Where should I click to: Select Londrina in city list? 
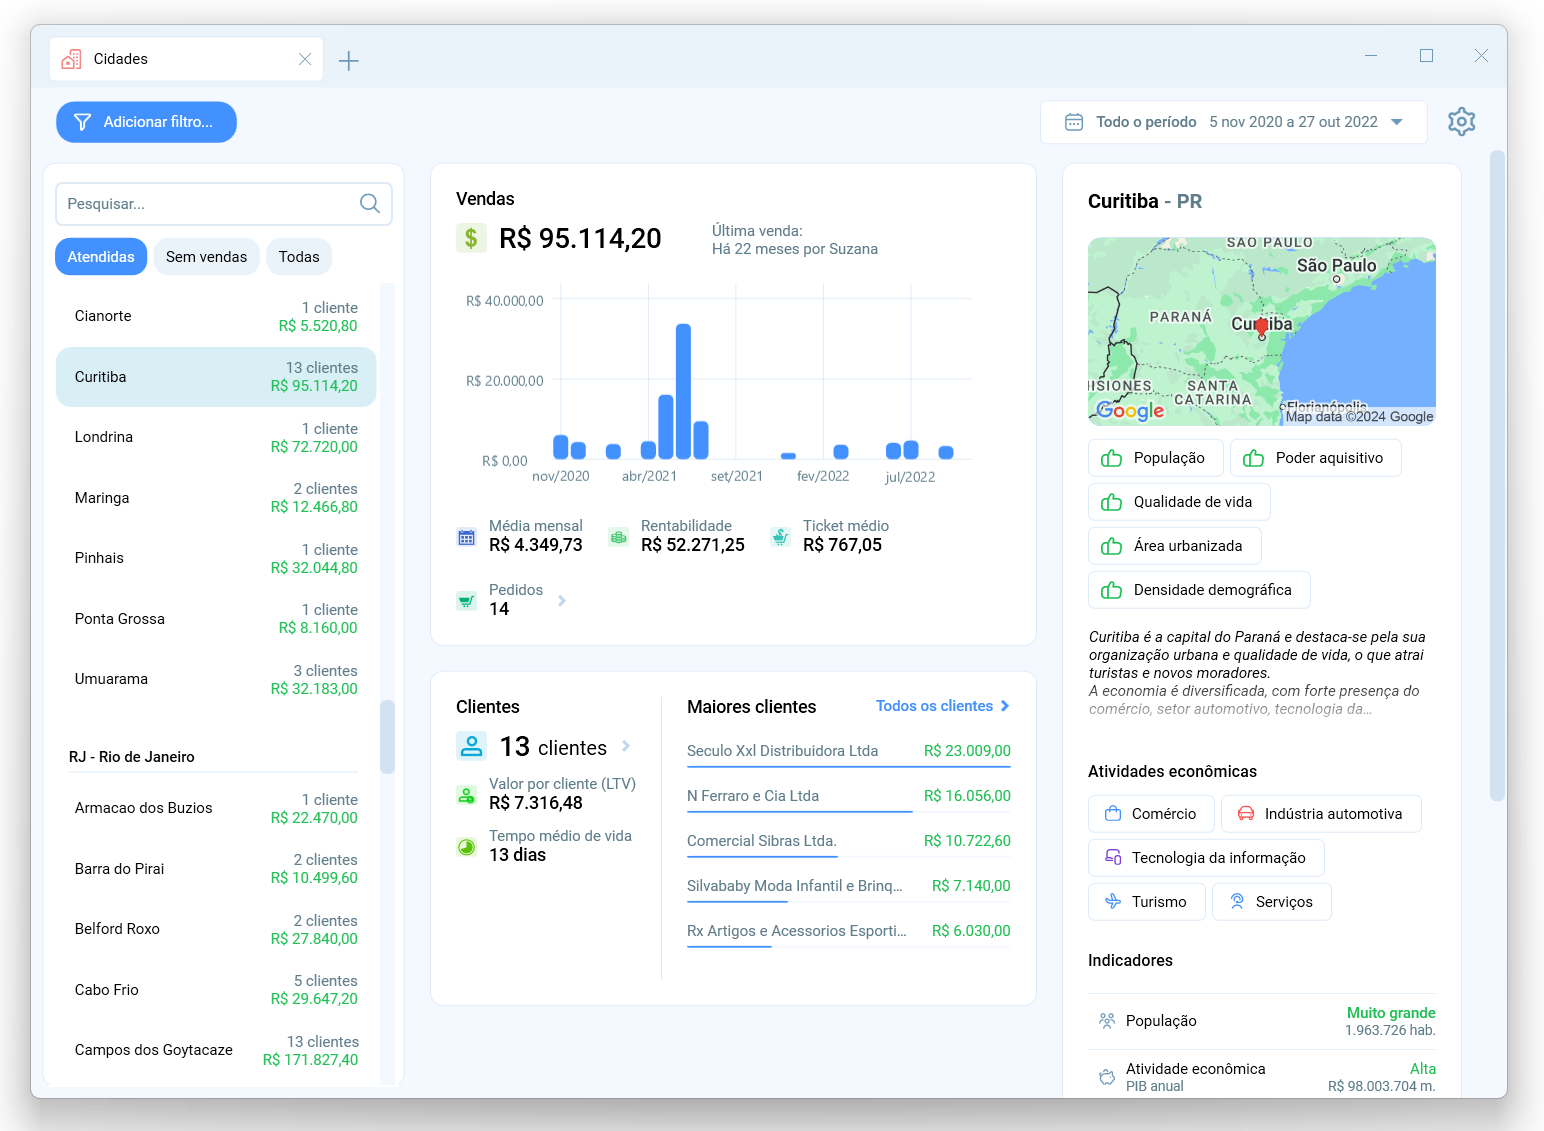coord(216,438)
